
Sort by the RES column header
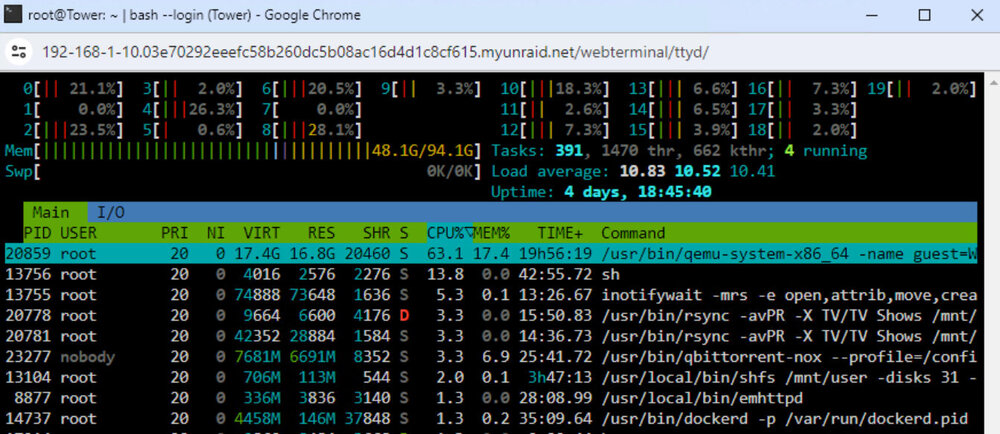tap(321, 233)
